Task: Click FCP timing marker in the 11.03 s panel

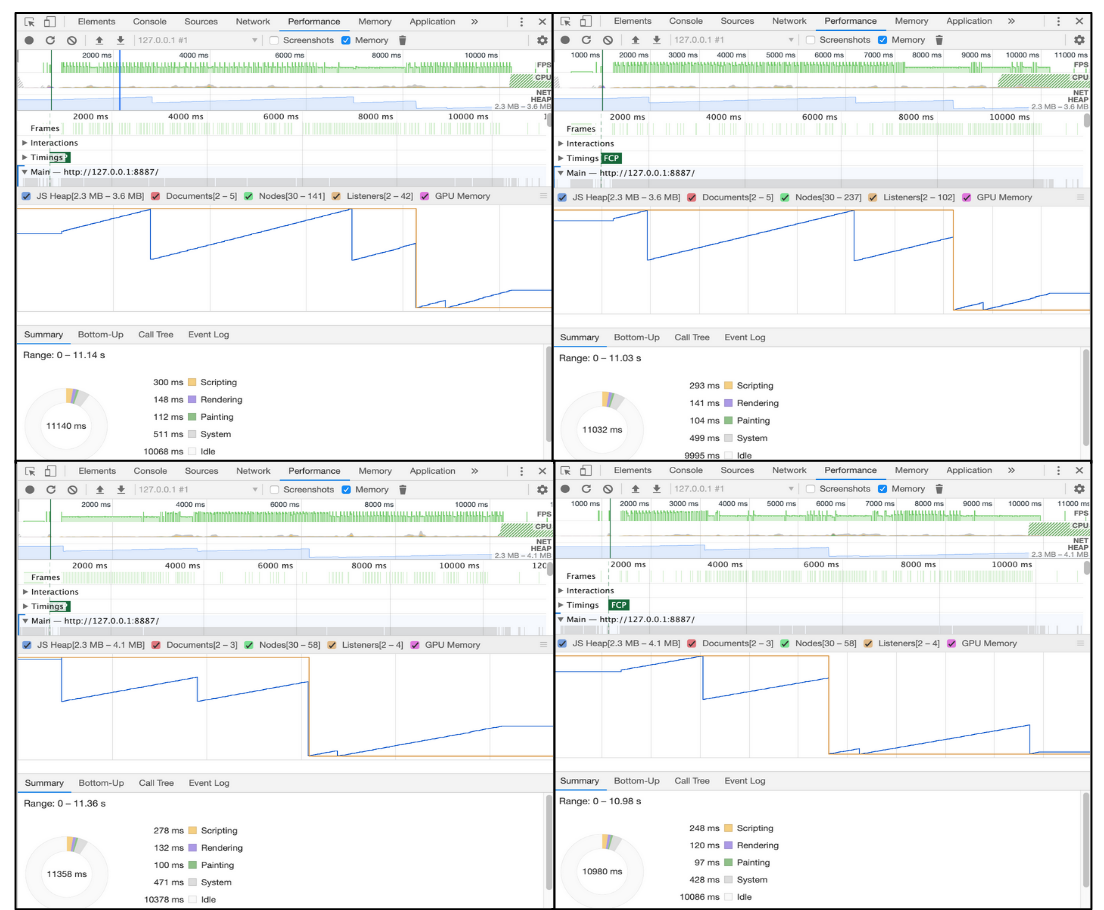Action: tap(611, 158)
